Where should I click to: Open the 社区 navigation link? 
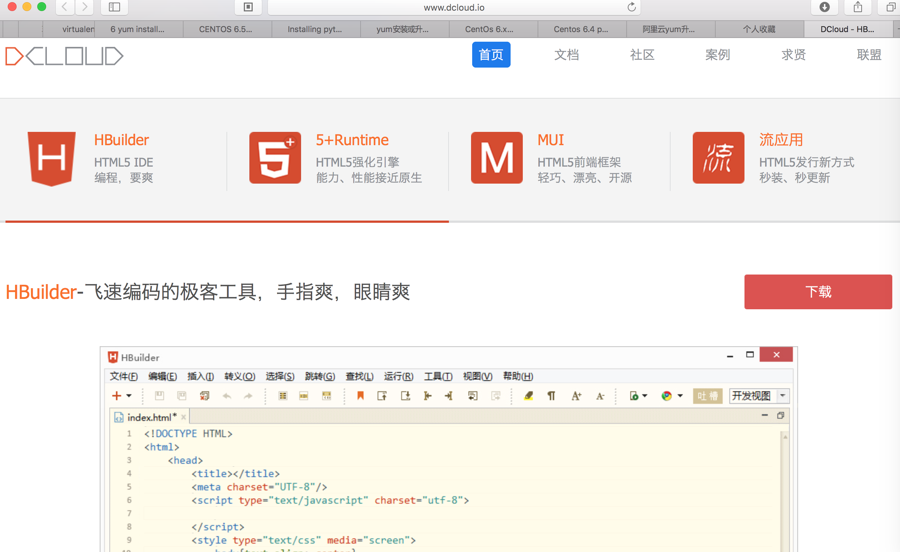pyautogui.click(x=642, y=55)
